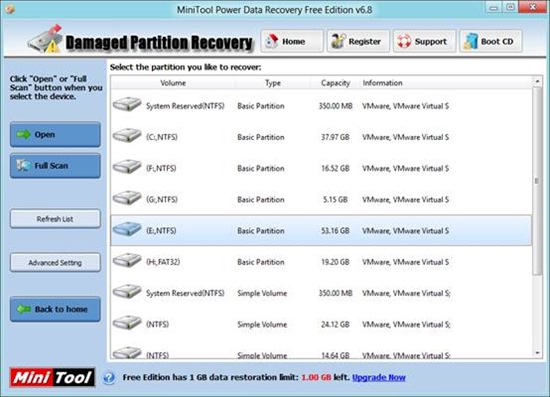Click the drive icon for (C:,NTFS)
550x397 pixels.
coord(127,136)
